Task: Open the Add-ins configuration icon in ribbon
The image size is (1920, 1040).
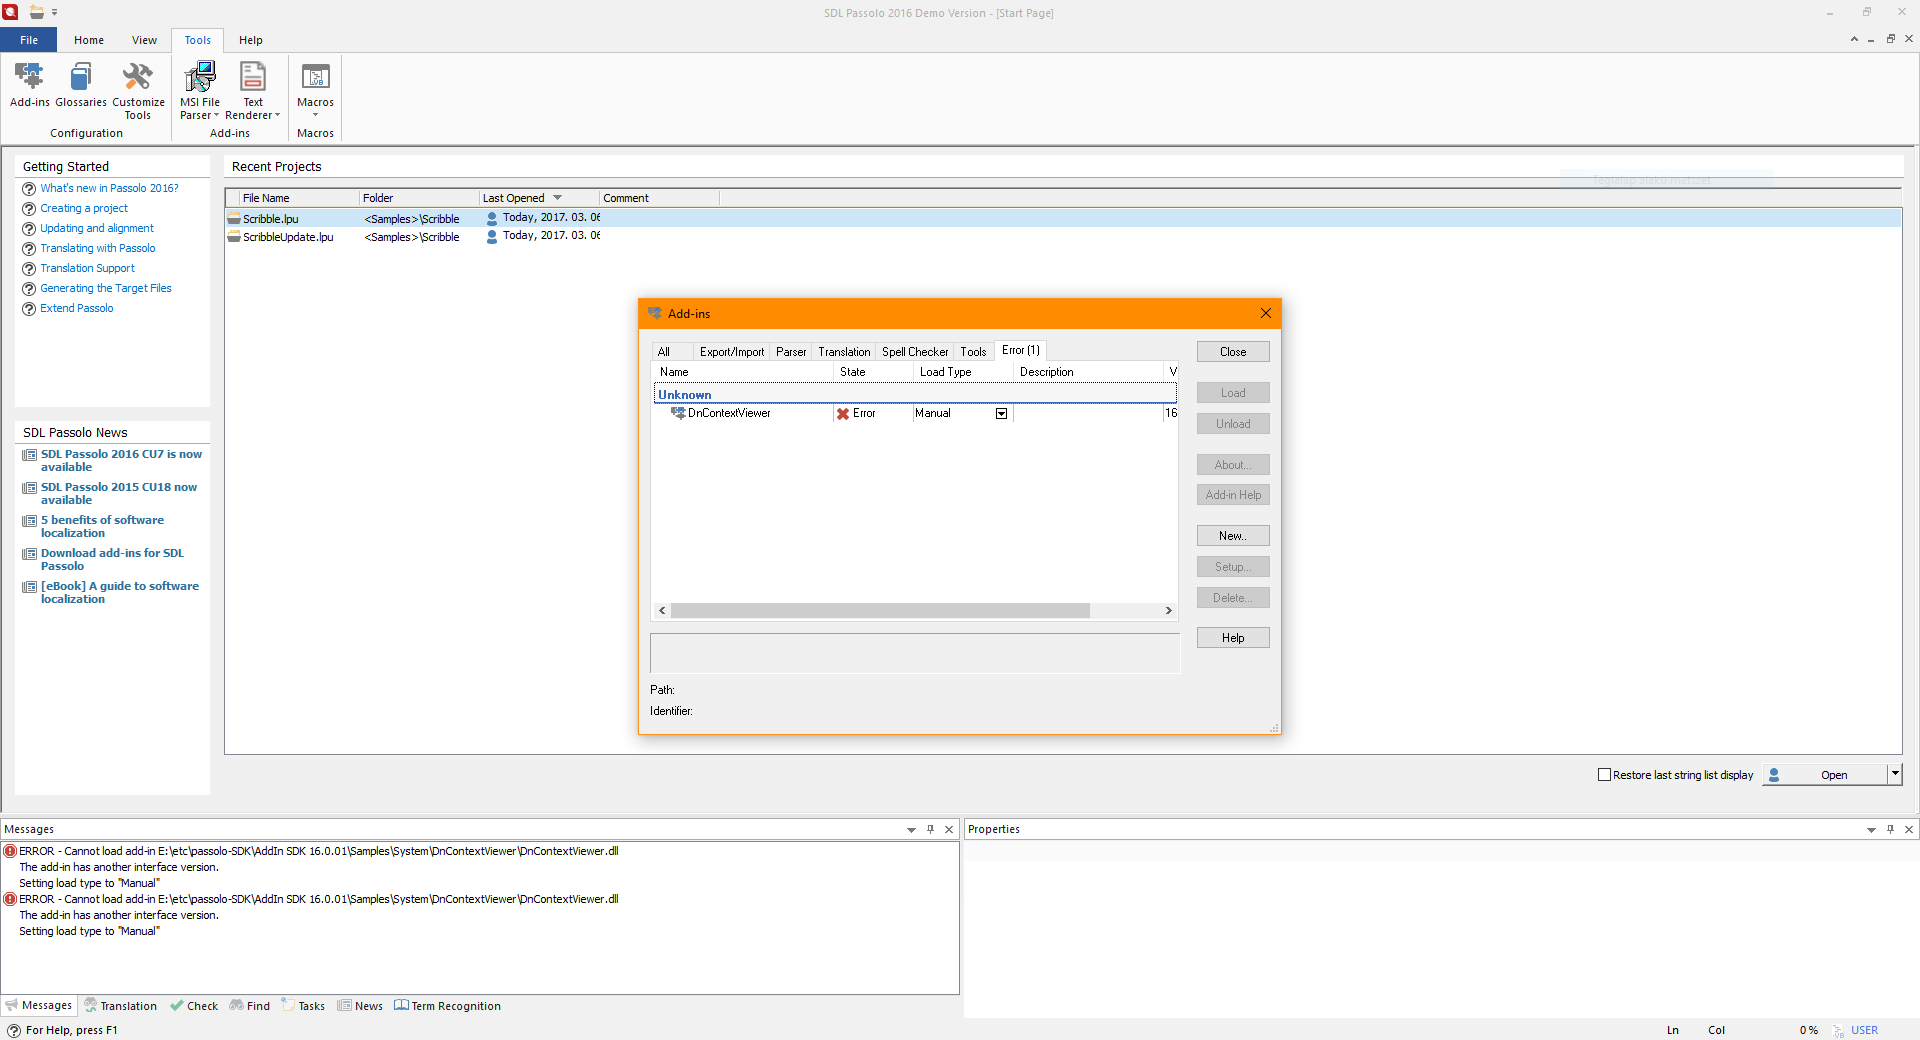Action: [x=29, y=76]
